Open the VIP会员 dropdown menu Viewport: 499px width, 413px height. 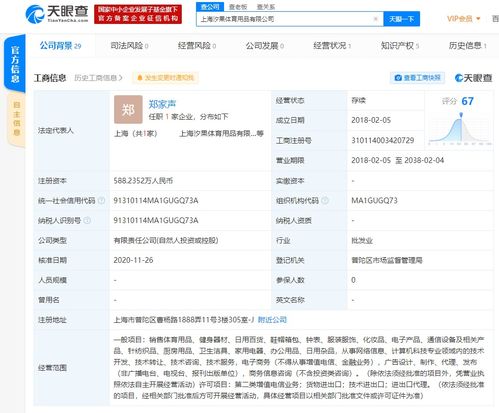(464, 19)
